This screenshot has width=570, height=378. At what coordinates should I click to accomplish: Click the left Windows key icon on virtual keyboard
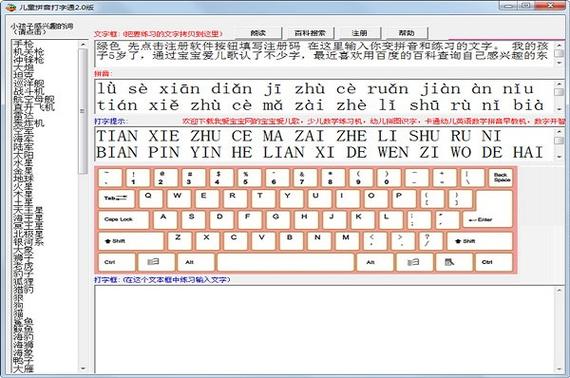pyautogui.click(x=156, y=262)
